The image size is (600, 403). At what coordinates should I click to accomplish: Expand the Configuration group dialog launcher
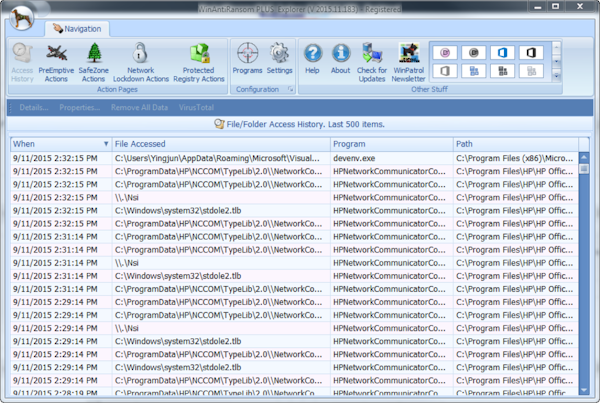(291, 90)
